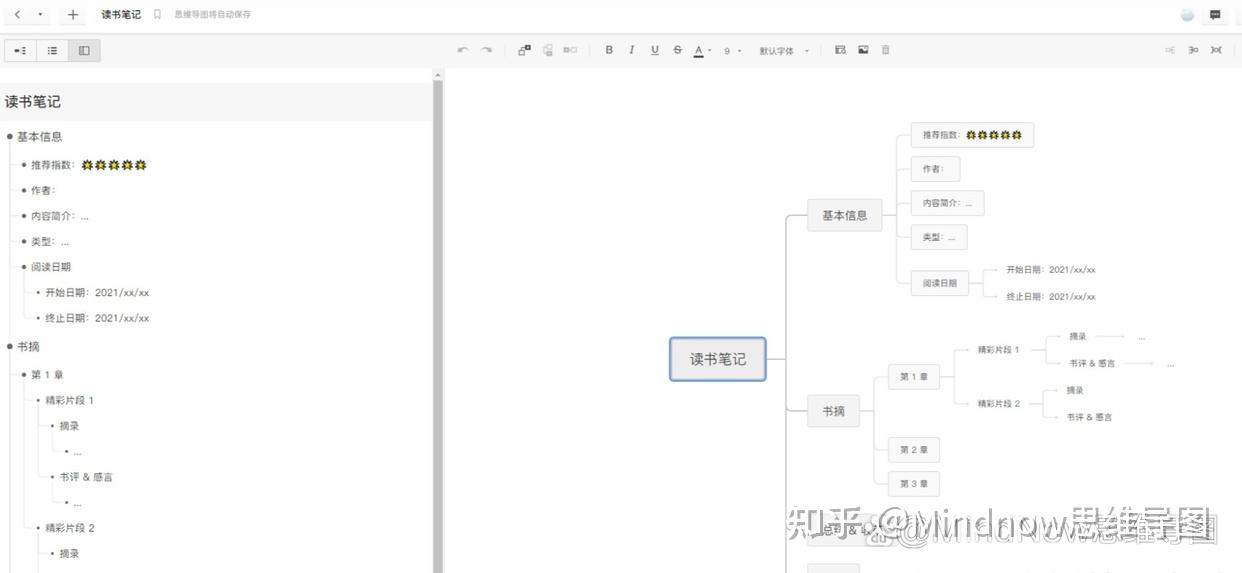
Task: Click the bookmark icon beside 读书笔记 title
Action: point(157,15)
